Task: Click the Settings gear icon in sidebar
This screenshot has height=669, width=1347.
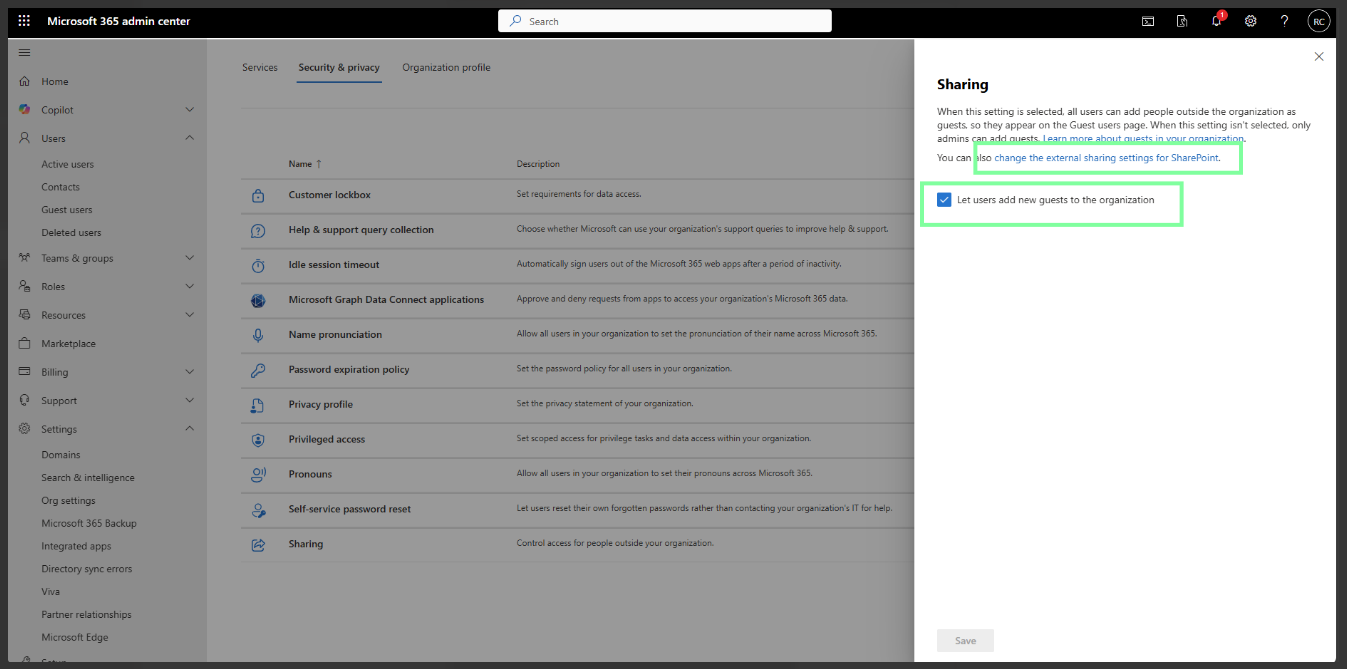Action: click(24, 429)
